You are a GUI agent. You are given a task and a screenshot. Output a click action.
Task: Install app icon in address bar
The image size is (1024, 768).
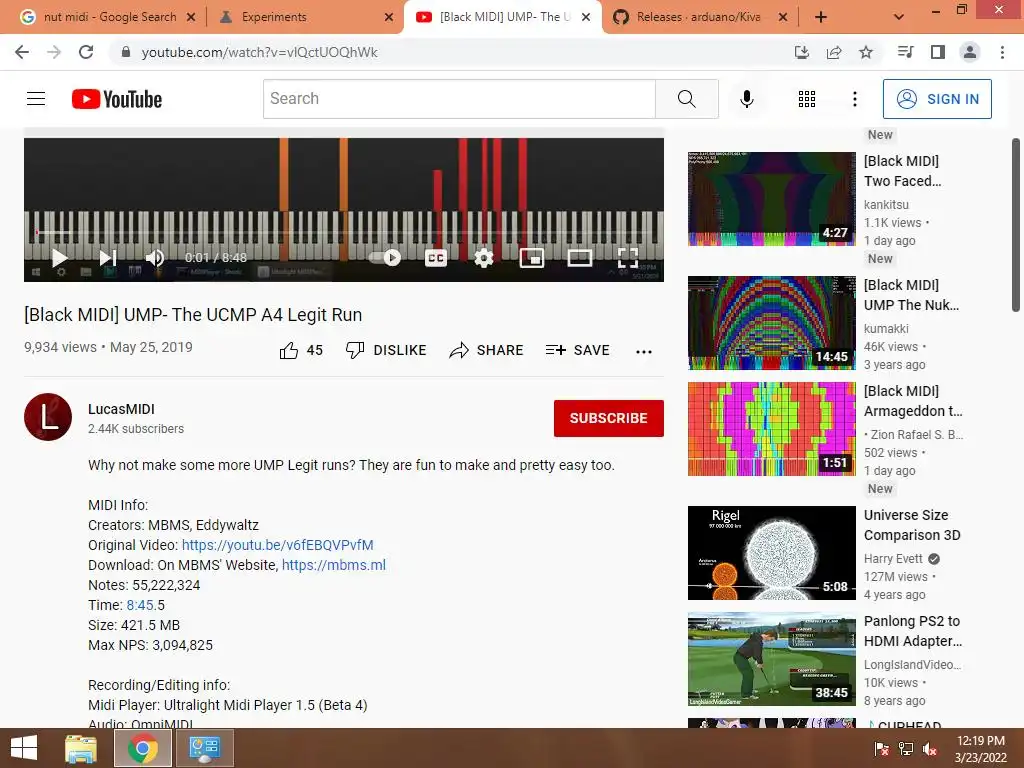pos(802,52)
